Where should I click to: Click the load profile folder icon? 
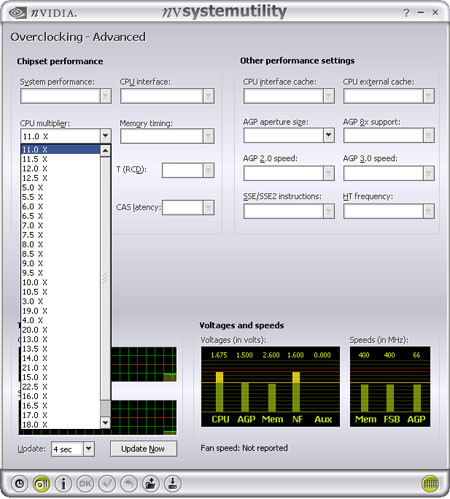(151, 483)
